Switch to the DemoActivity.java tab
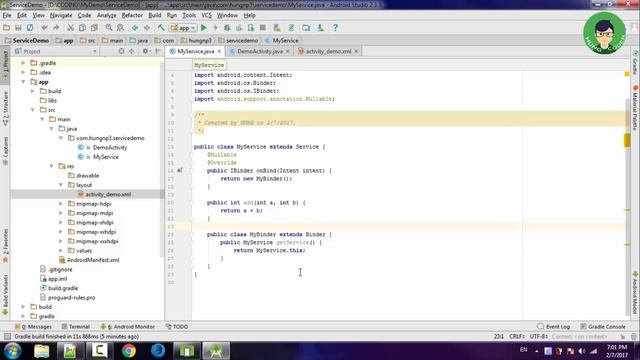The height and width of the screenshot is (360, 640). 260,51
